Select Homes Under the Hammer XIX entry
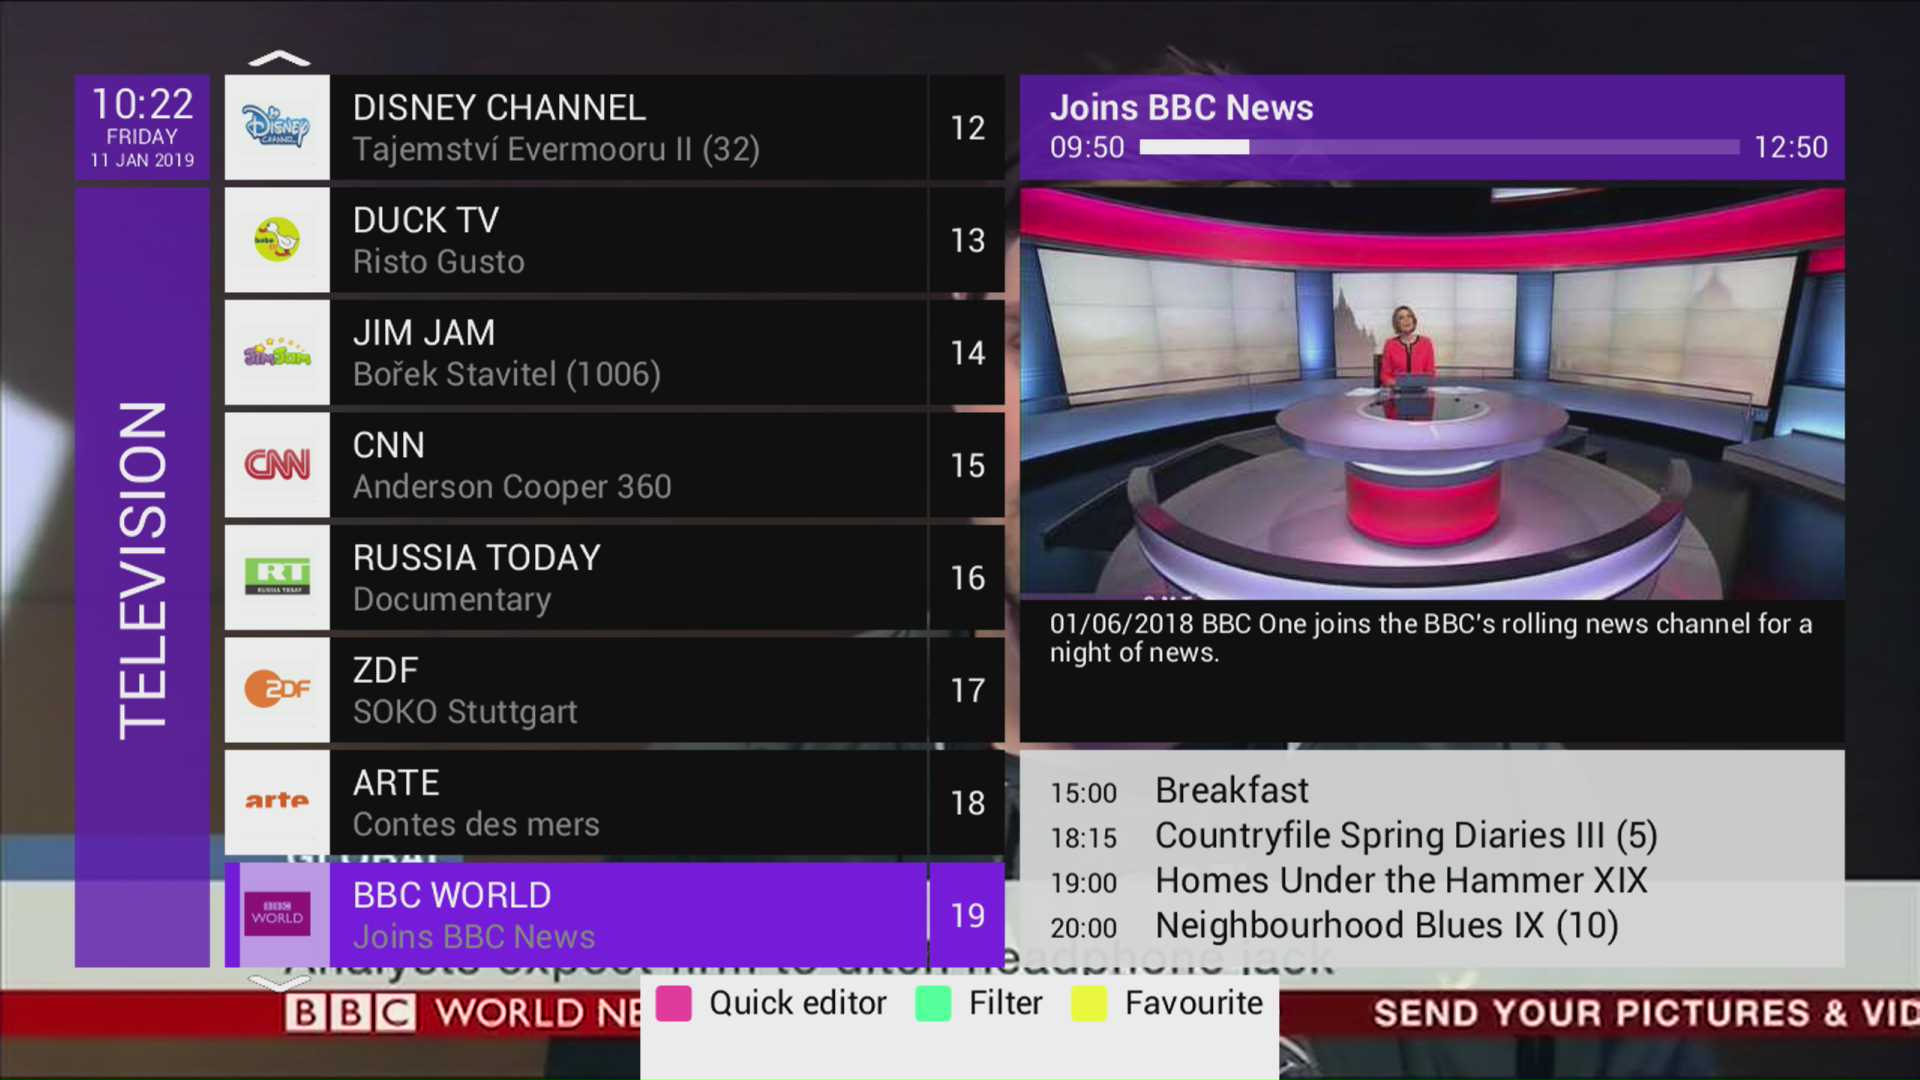The image size is (1920, 1080). (x=1400, y=881)
